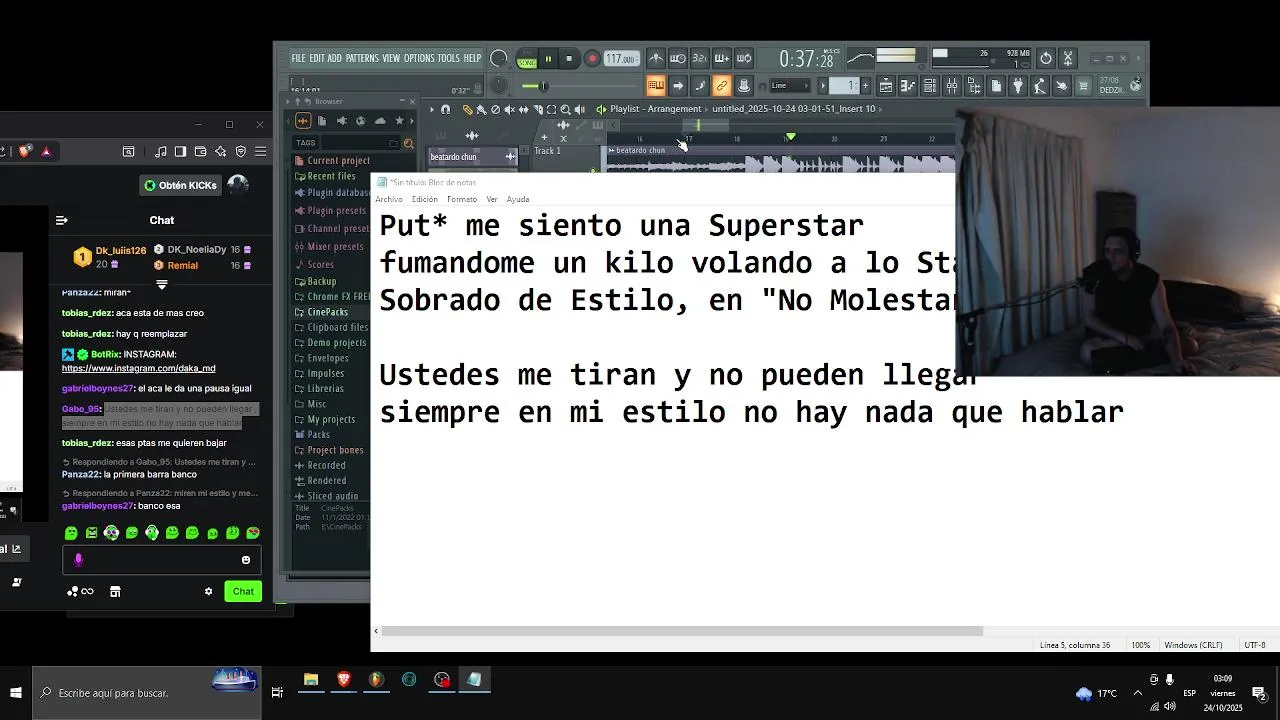Close the FL Studio Browser panel
Screen dimensions: 1280x720
click(412, 101)
